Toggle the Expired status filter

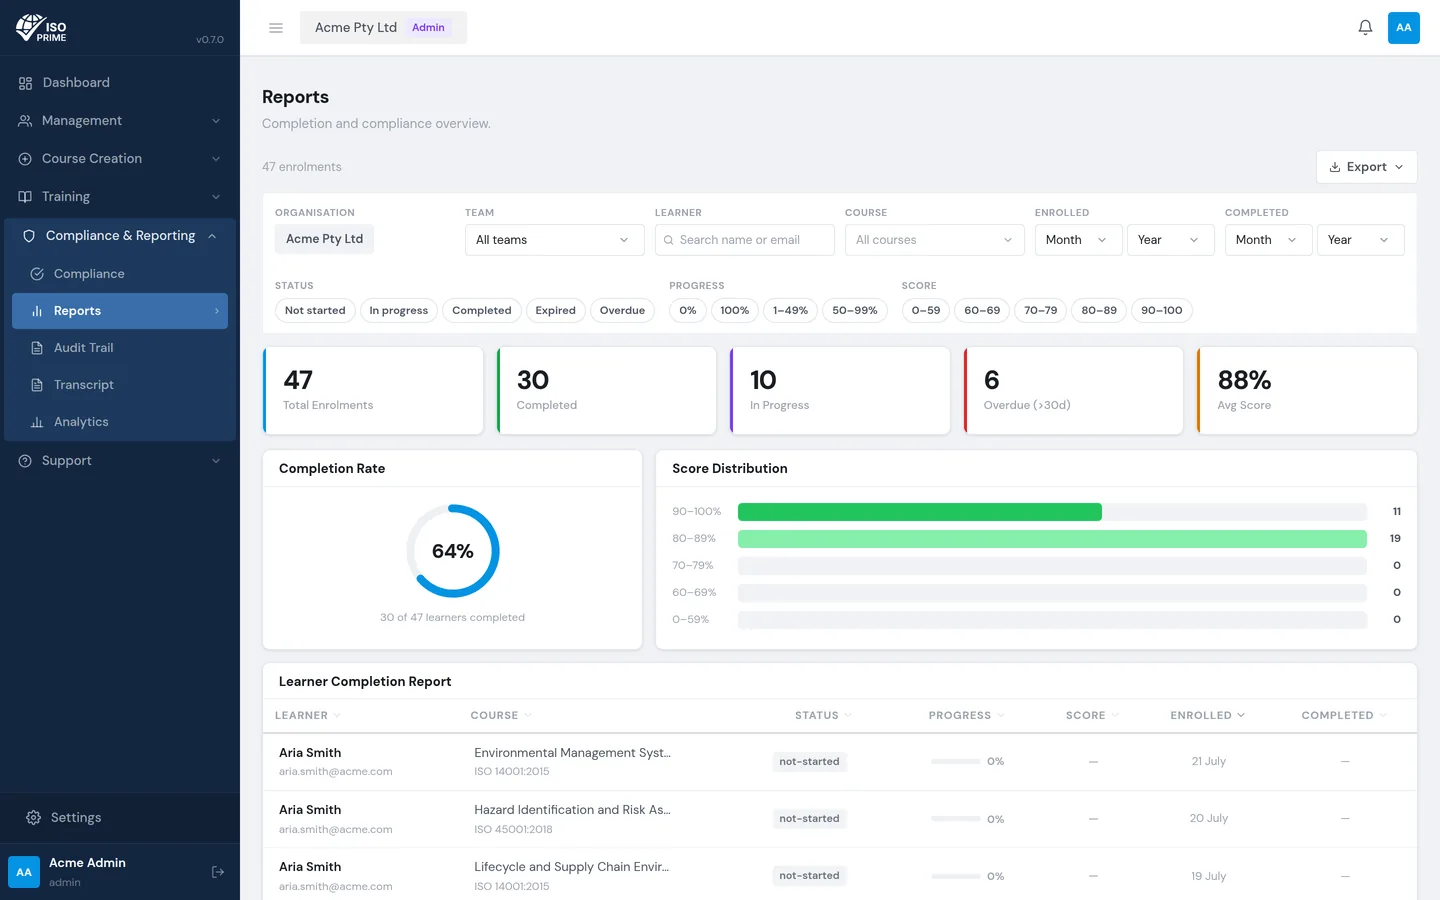click(x=555, y=311)
